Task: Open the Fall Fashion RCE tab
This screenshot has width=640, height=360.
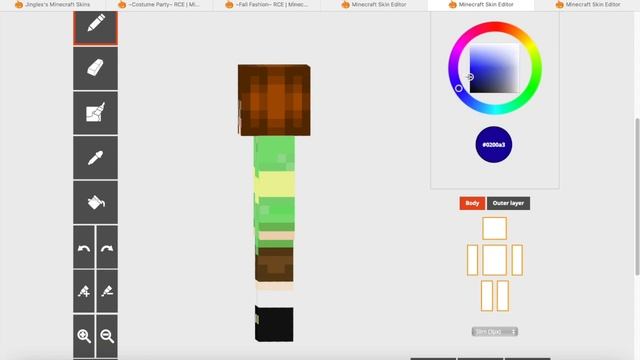Action: (x=267, y=5)
